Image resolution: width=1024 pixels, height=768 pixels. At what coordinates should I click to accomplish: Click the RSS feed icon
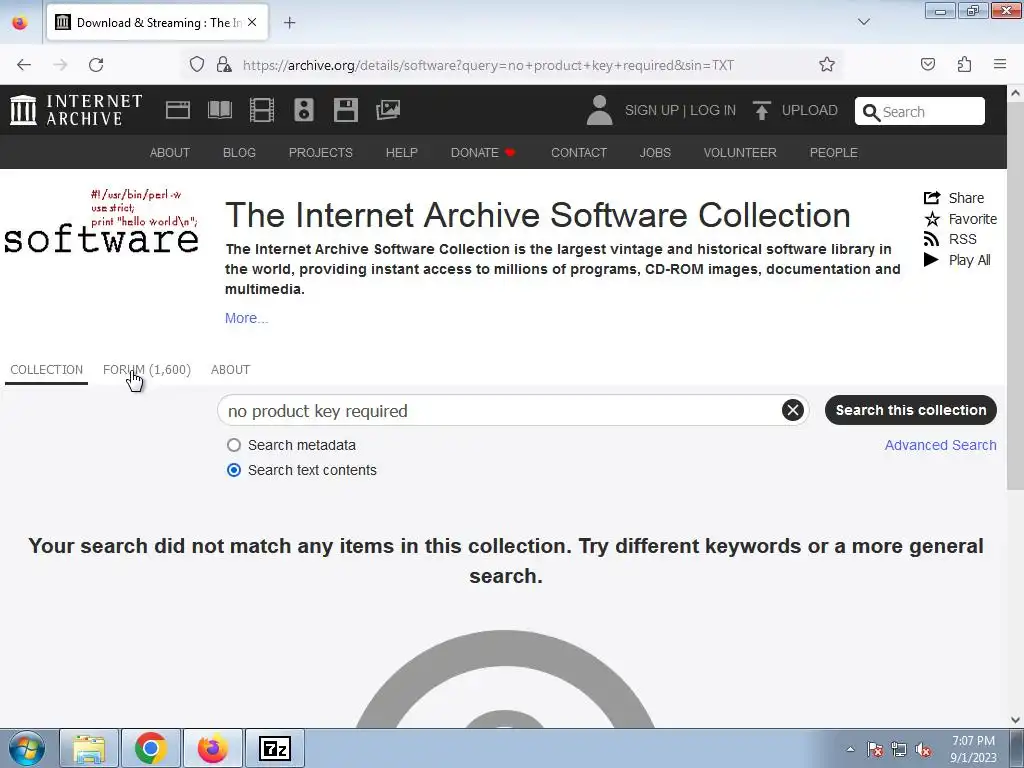(931, 239)
